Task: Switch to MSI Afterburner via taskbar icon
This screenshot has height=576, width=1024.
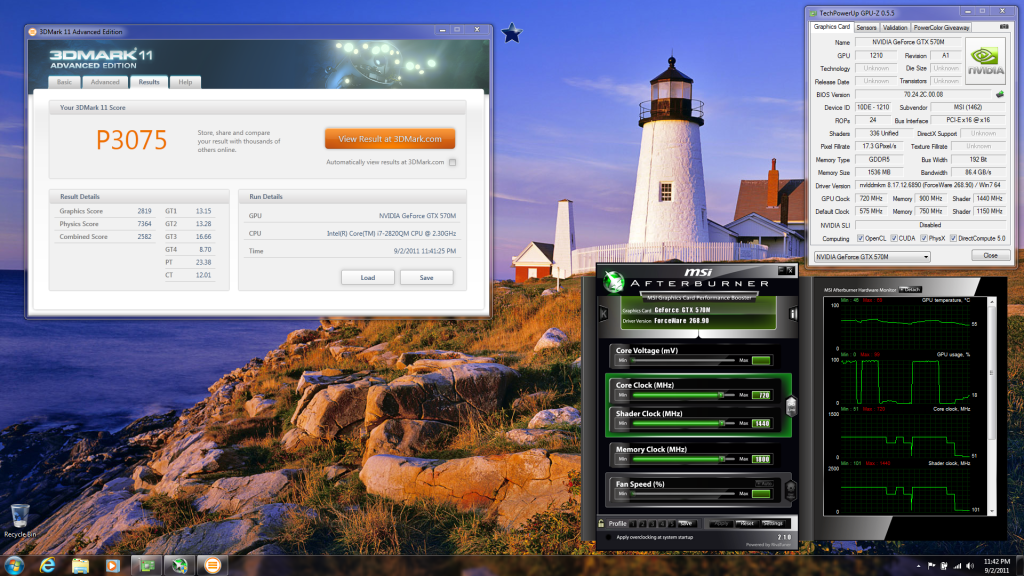Action: tap(180, 566)
